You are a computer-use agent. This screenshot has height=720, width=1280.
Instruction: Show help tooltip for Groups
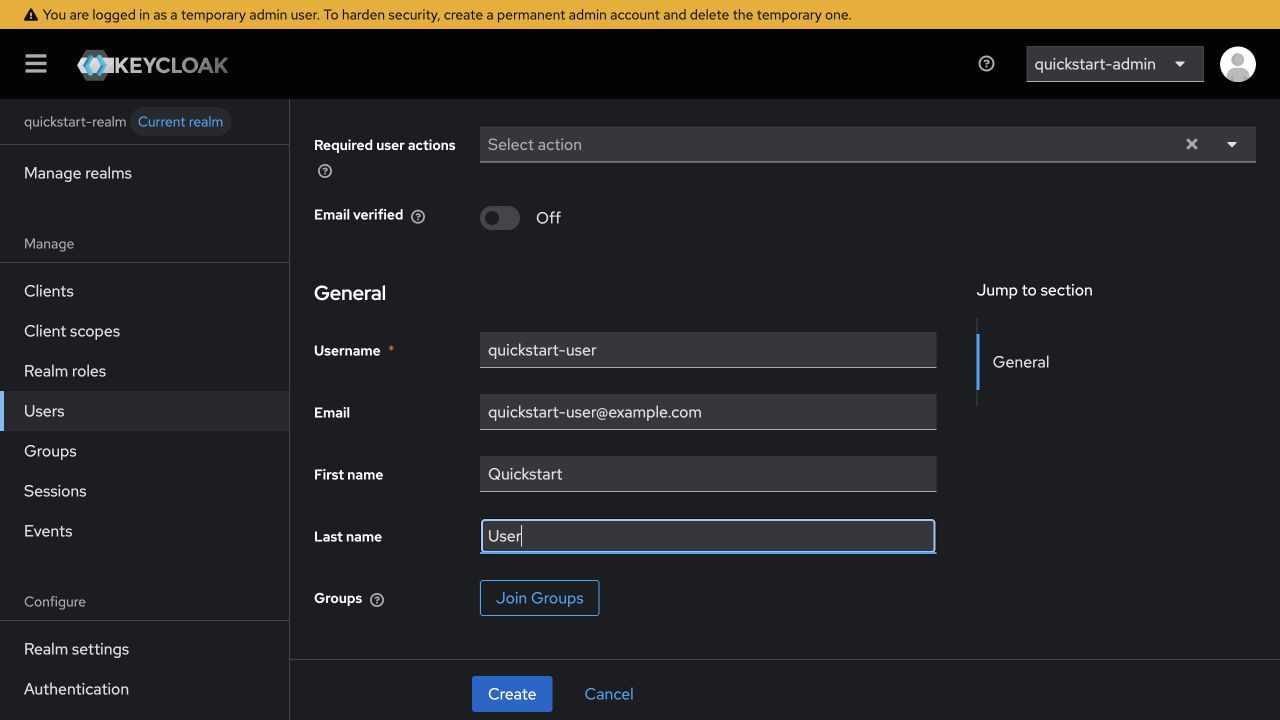[377, 599]
